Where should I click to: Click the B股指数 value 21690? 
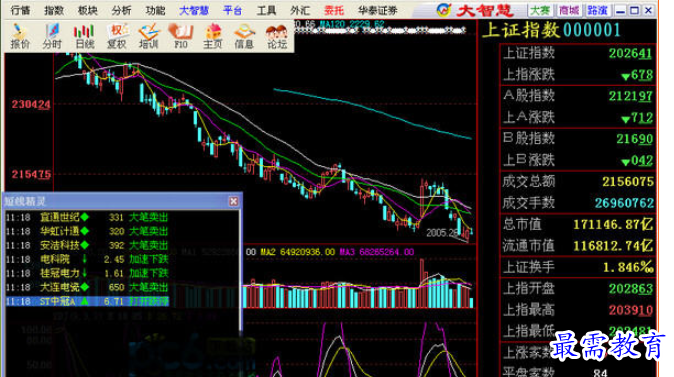click(634, 139)
